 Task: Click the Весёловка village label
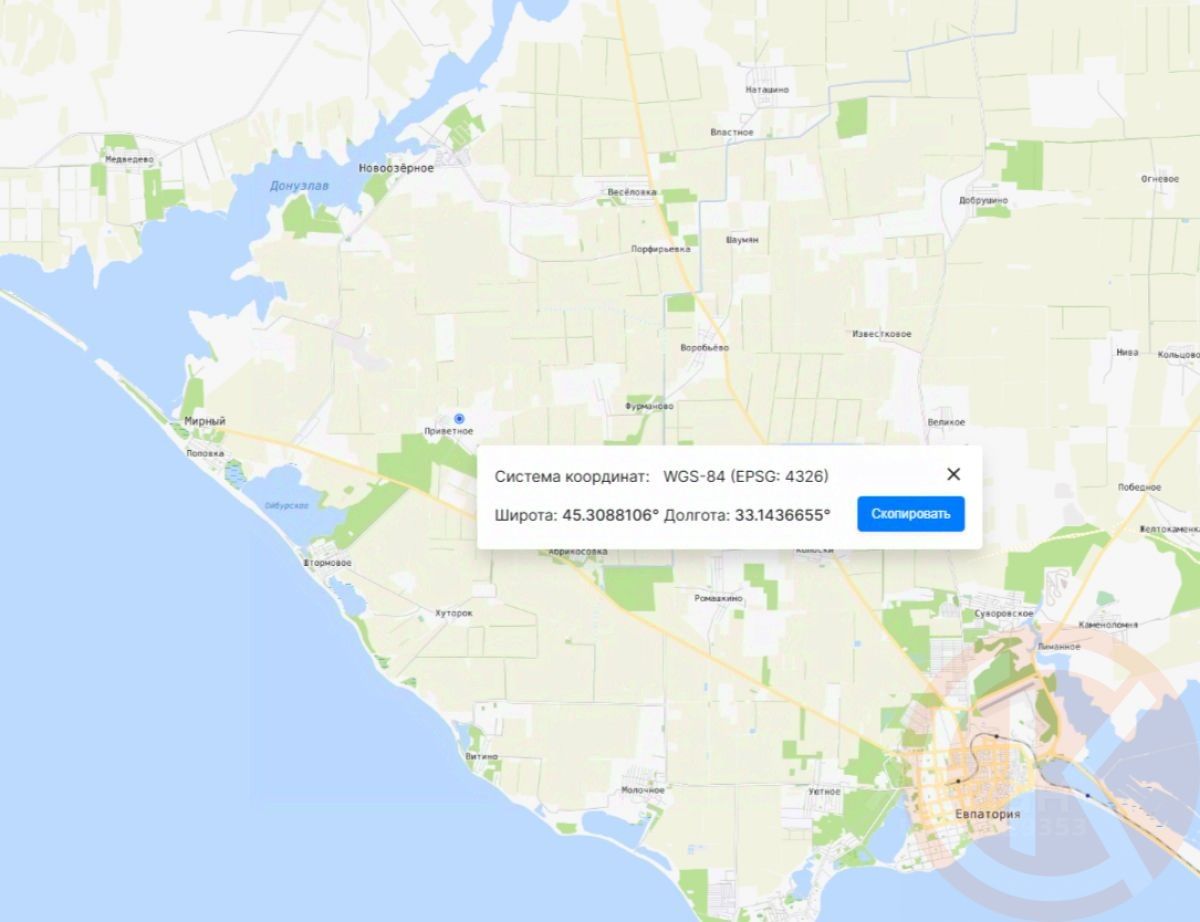point(632,192)
